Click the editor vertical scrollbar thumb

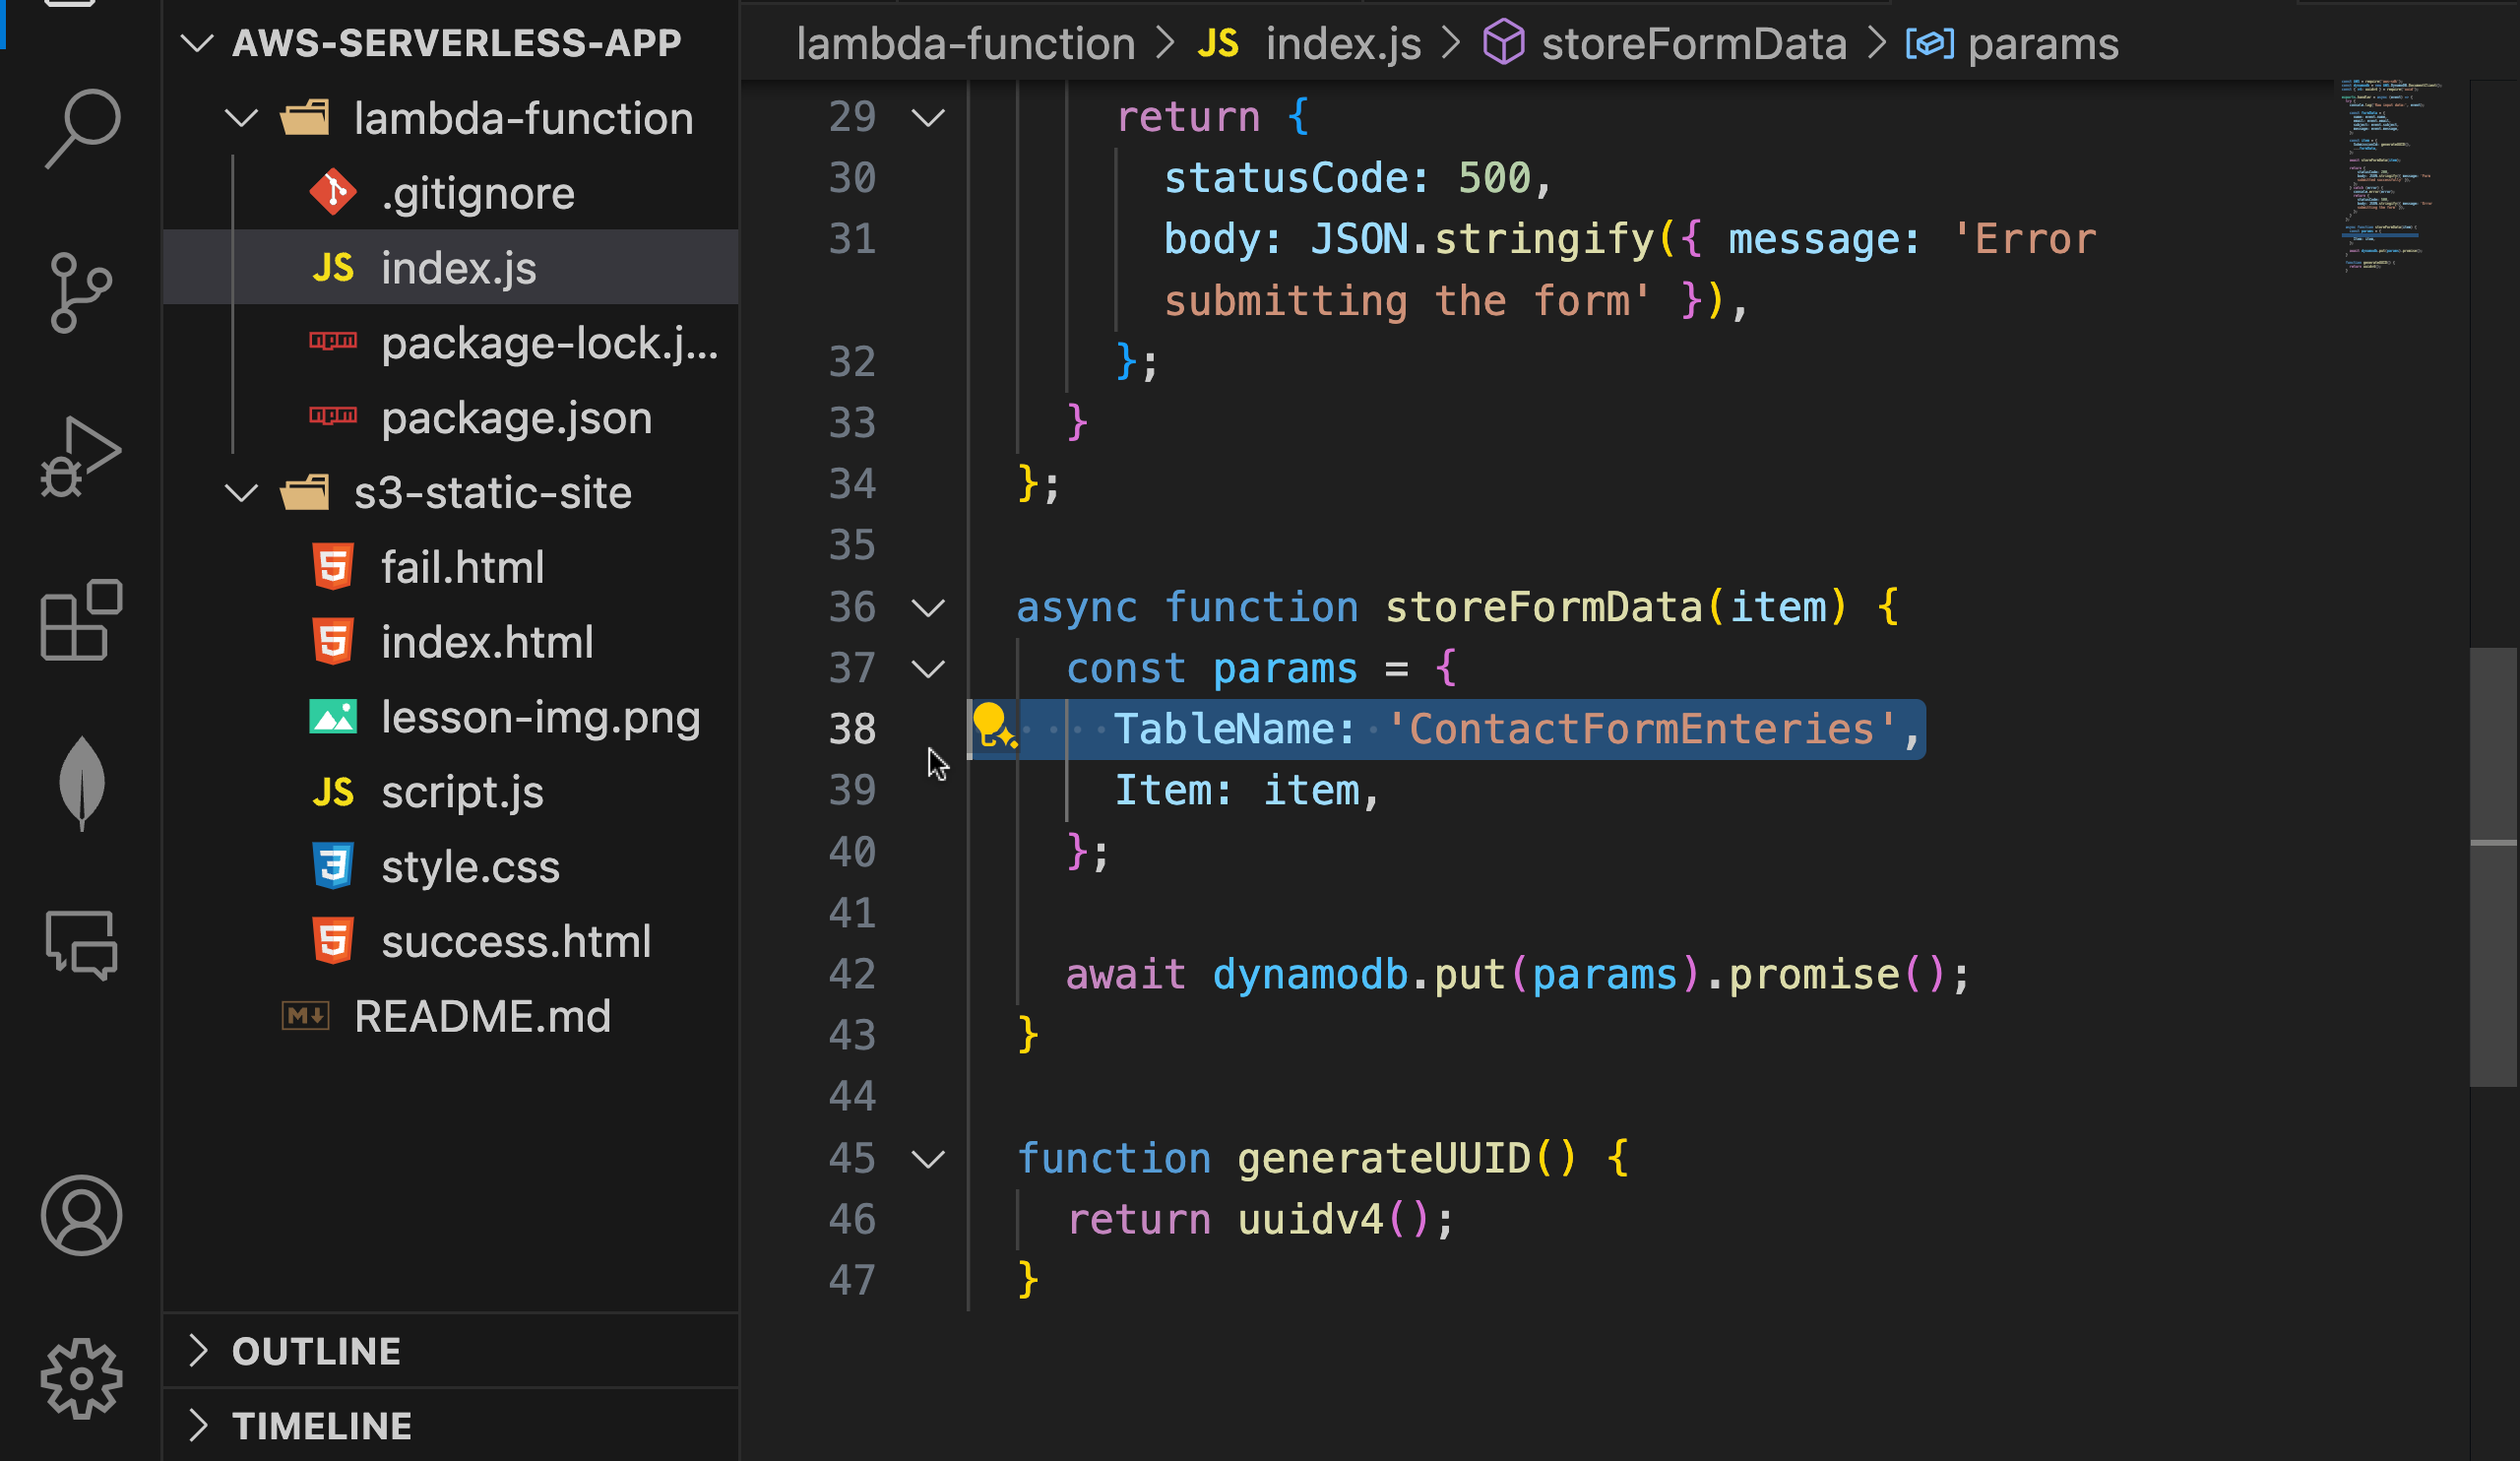click(2493, 866)
